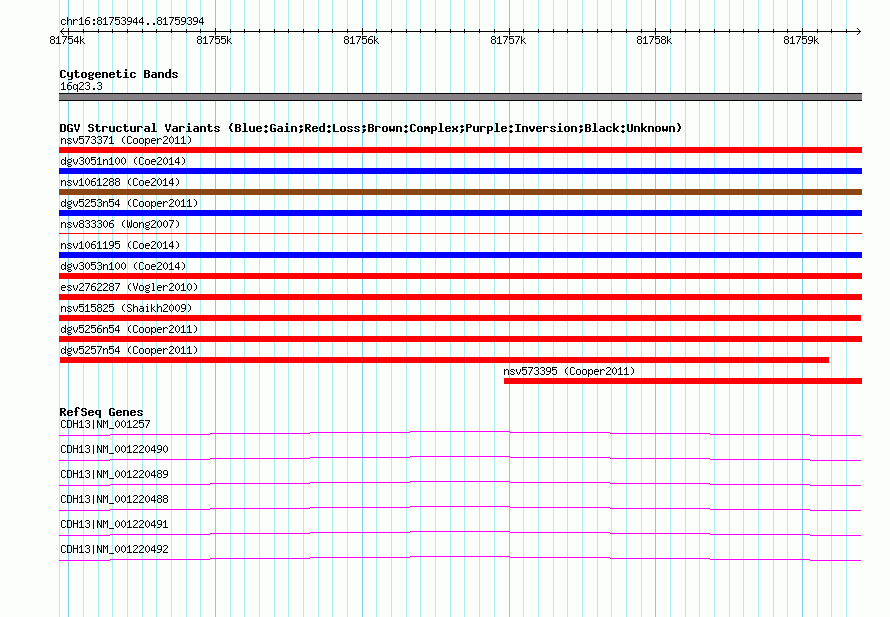Click the 81758k ruler position
Screen dimensions: 890x617
pos(654,40)
